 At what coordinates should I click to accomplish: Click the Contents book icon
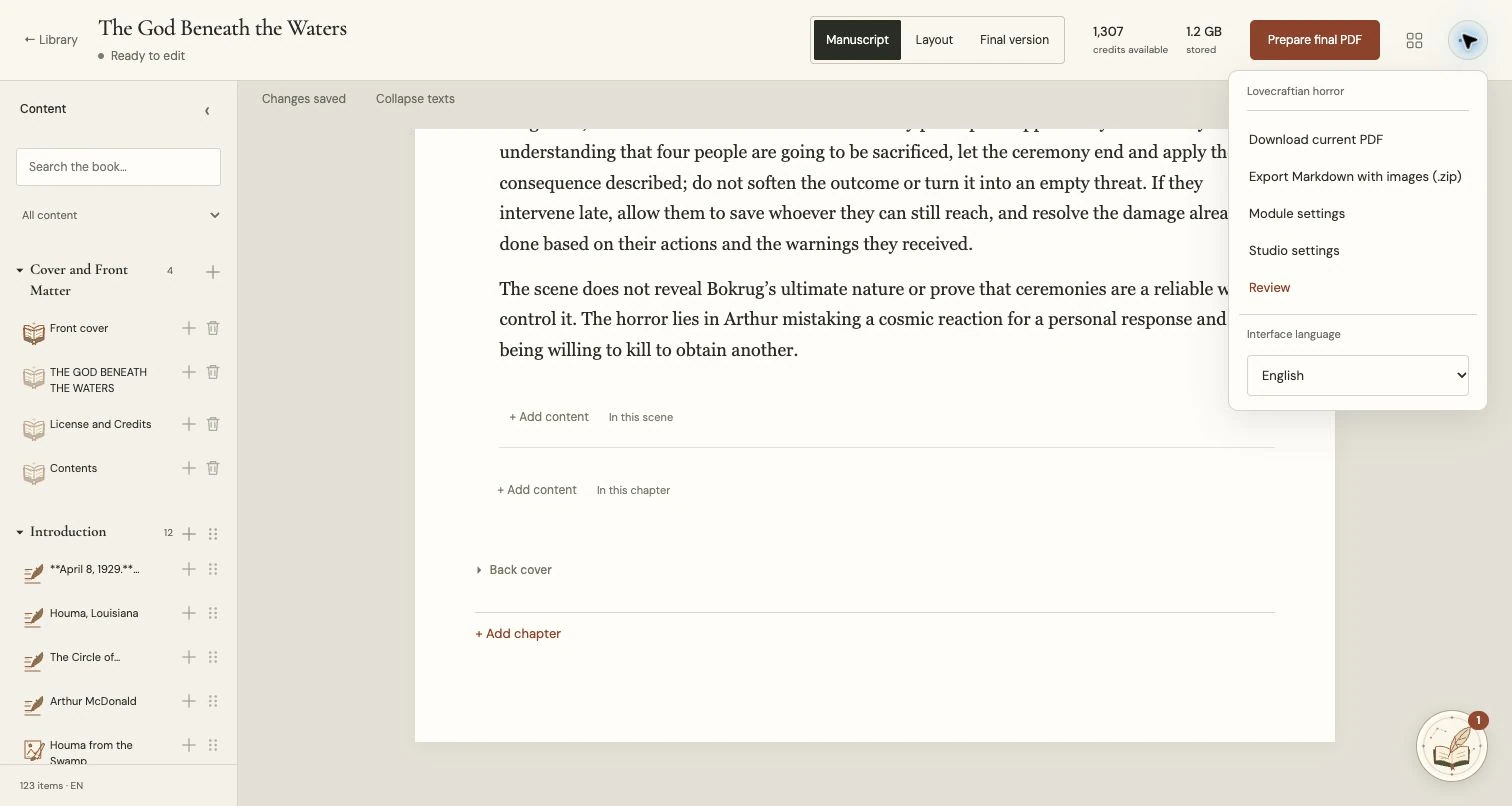tap(34, 473)
